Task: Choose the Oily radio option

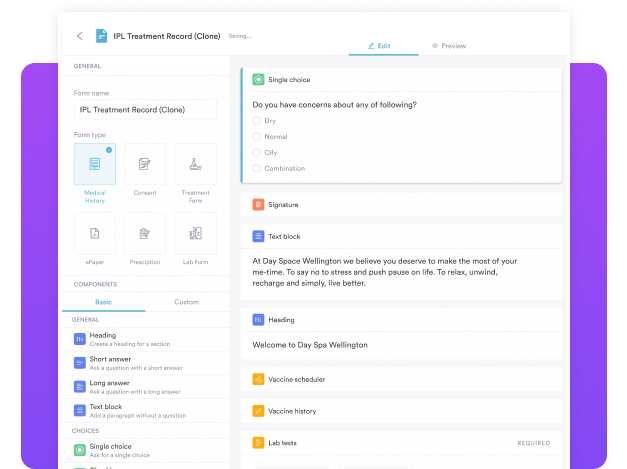Action: [x=257, y=153]
